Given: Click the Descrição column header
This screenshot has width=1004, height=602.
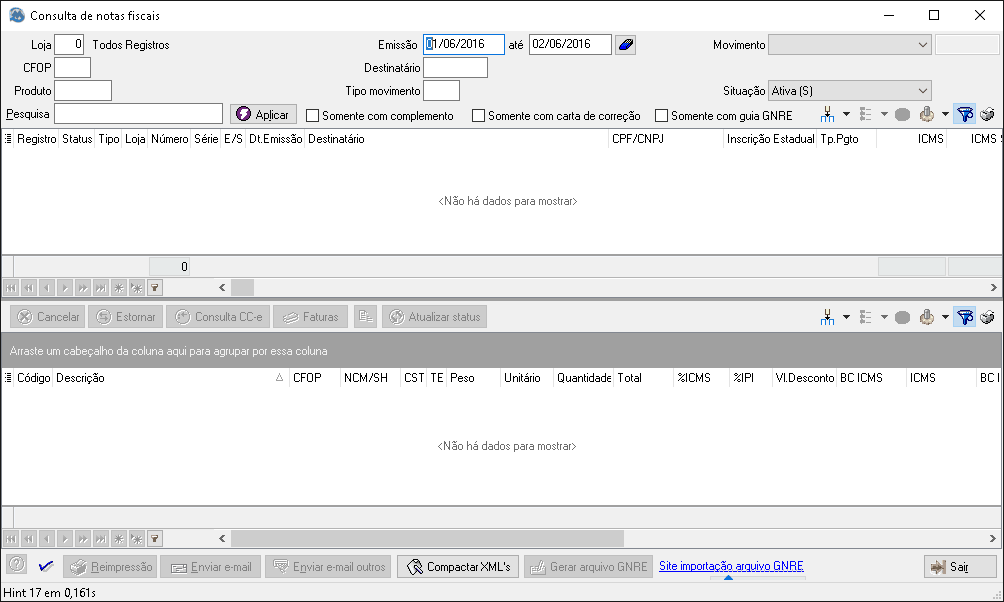Looking at the screenshot, I should point(171,378).
